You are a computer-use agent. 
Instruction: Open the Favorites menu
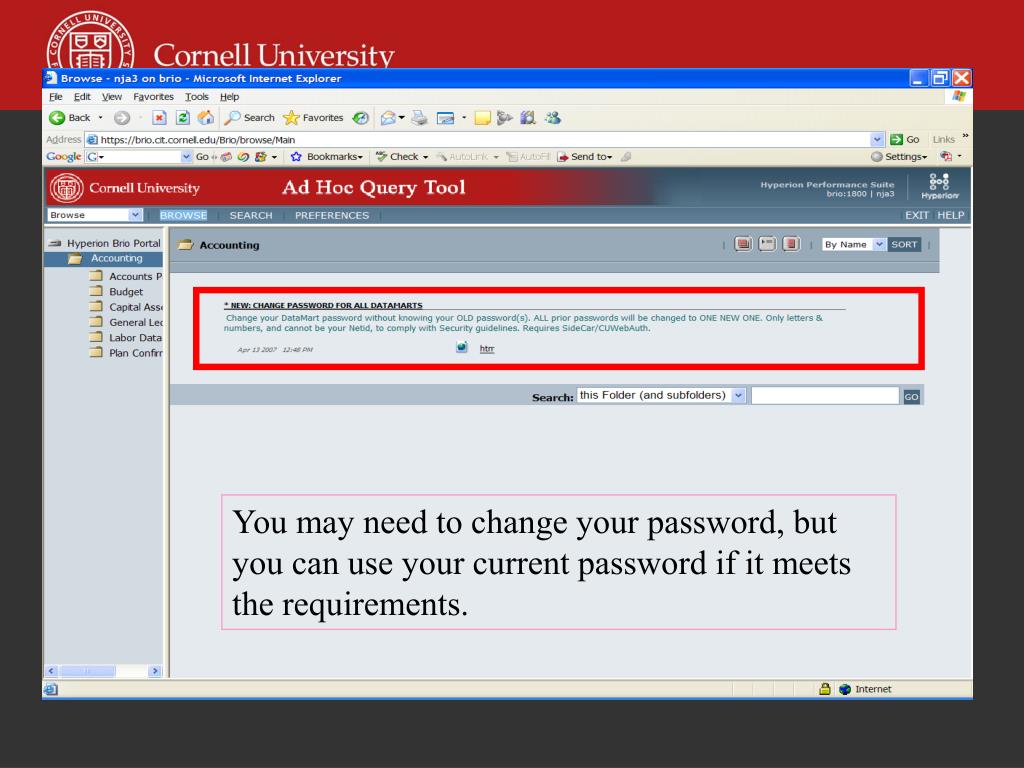point(153,97)
